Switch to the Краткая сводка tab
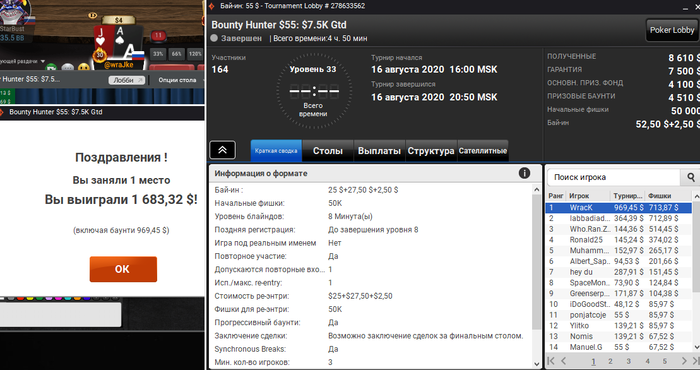 [x=276, y=151]
